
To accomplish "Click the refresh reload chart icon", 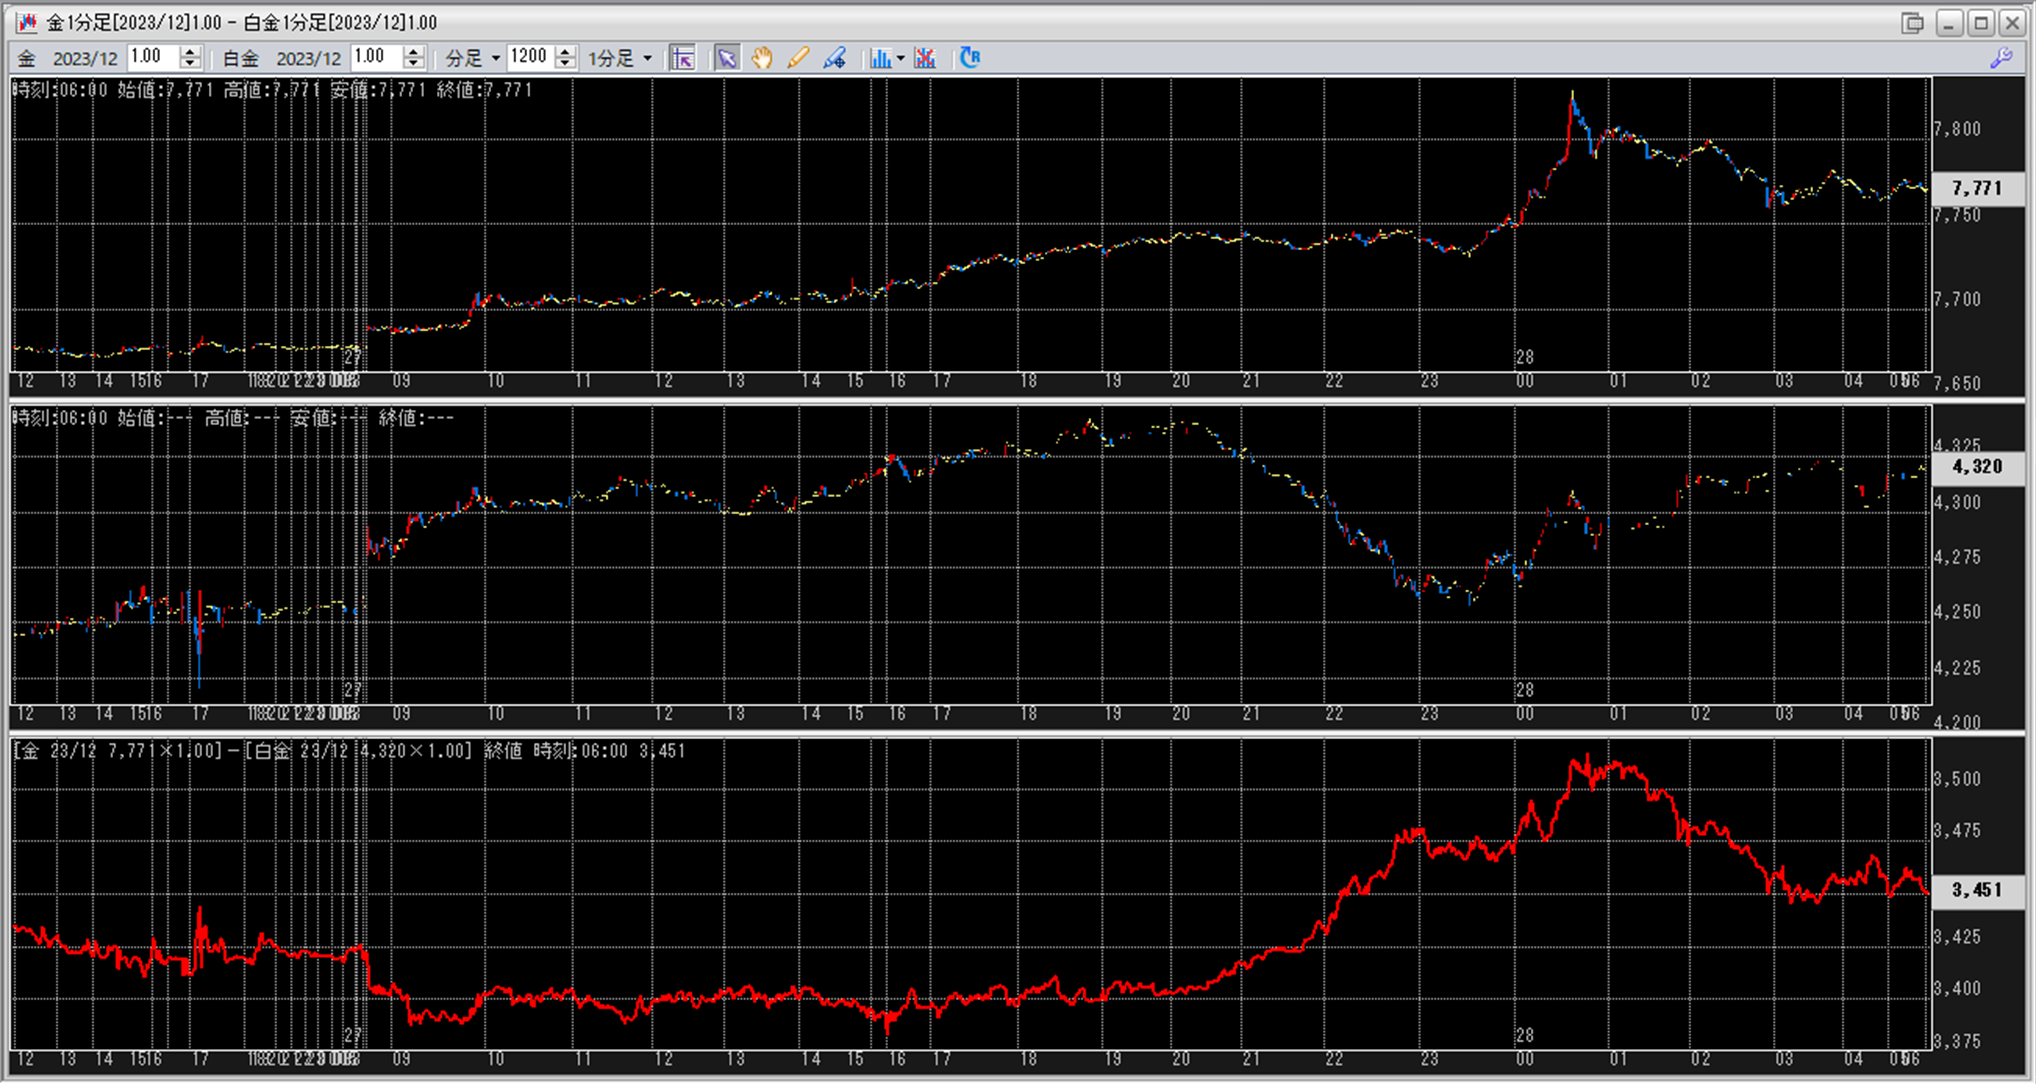I will [969, 58].
